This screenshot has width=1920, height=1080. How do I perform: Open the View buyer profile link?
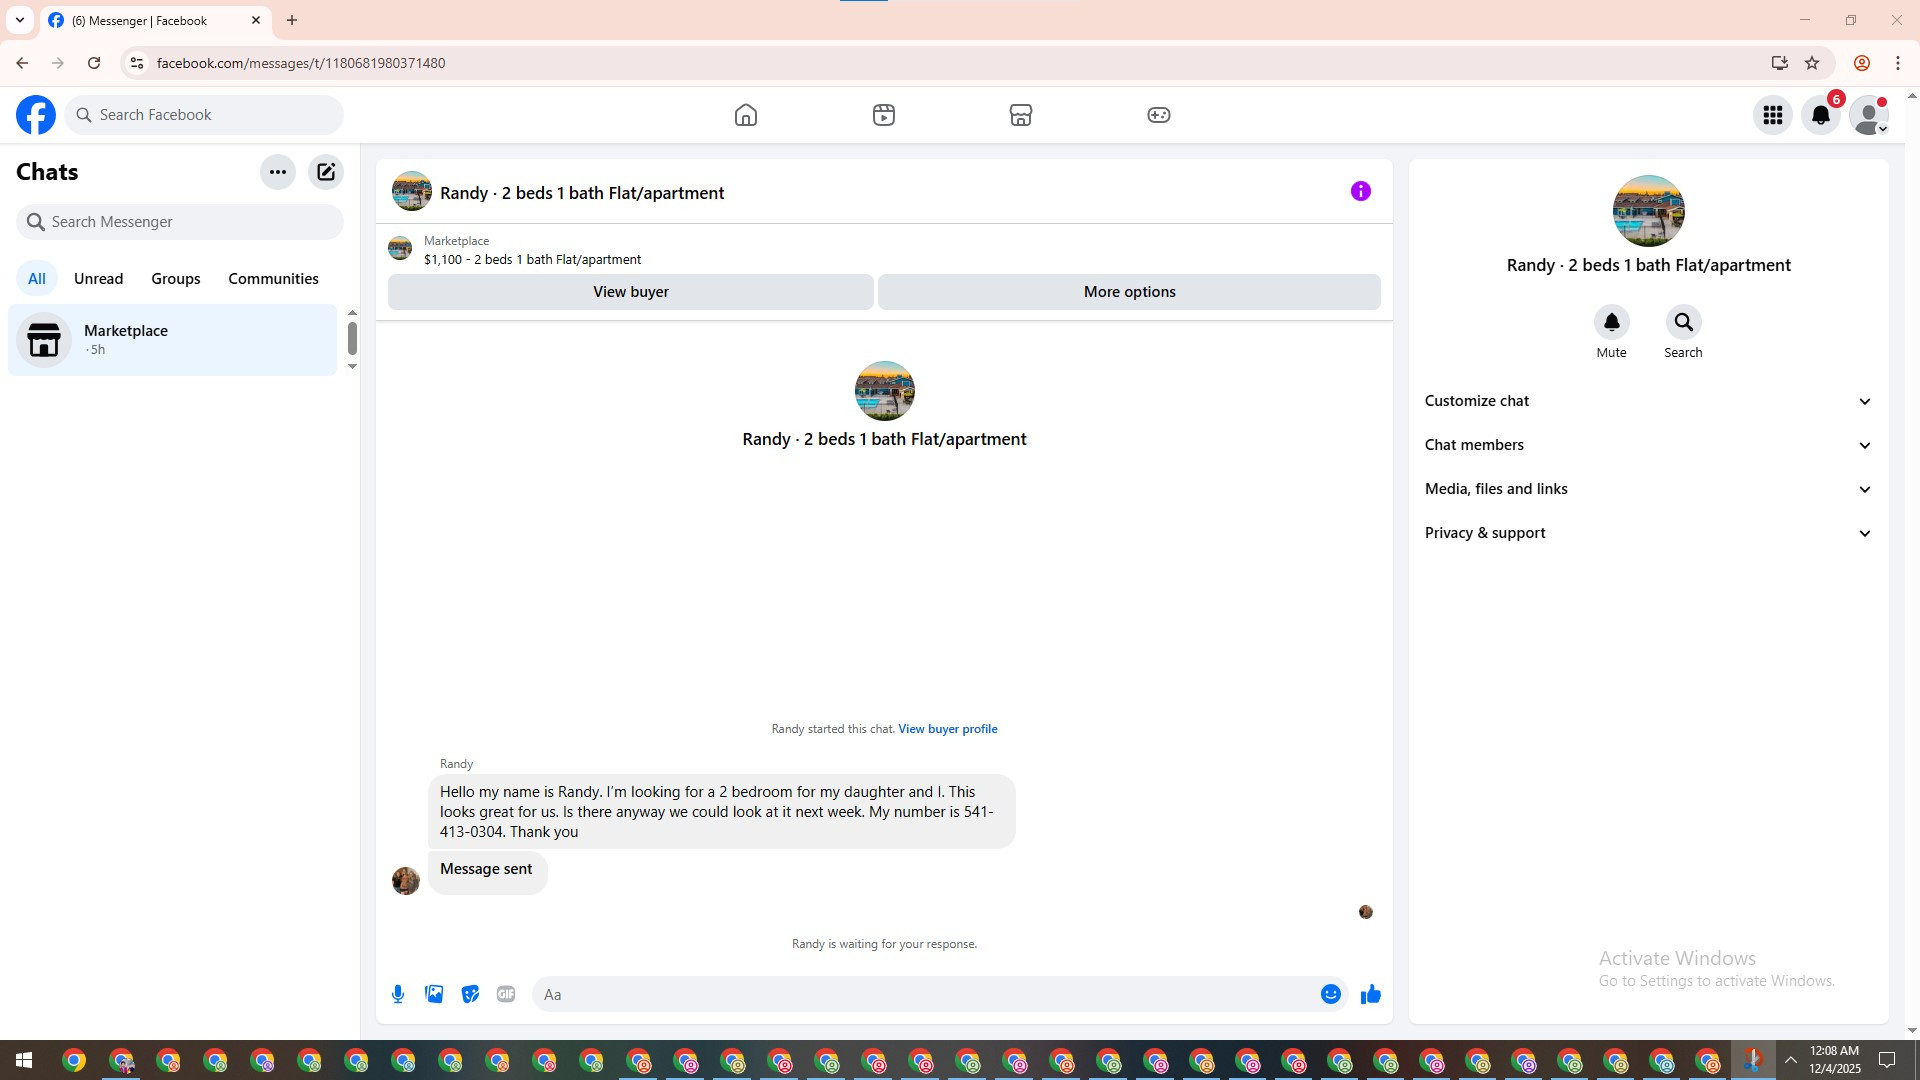[x=947, y=729]
